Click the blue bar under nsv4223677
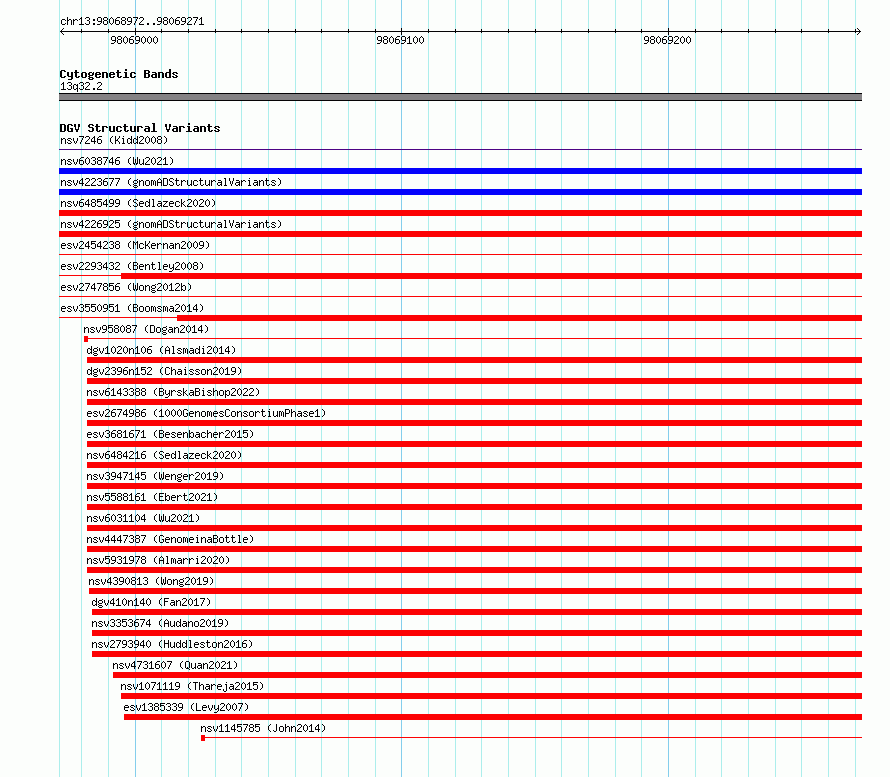Image resolution: width=890 pixels, height=777 pixels. [x=460, y=192]
